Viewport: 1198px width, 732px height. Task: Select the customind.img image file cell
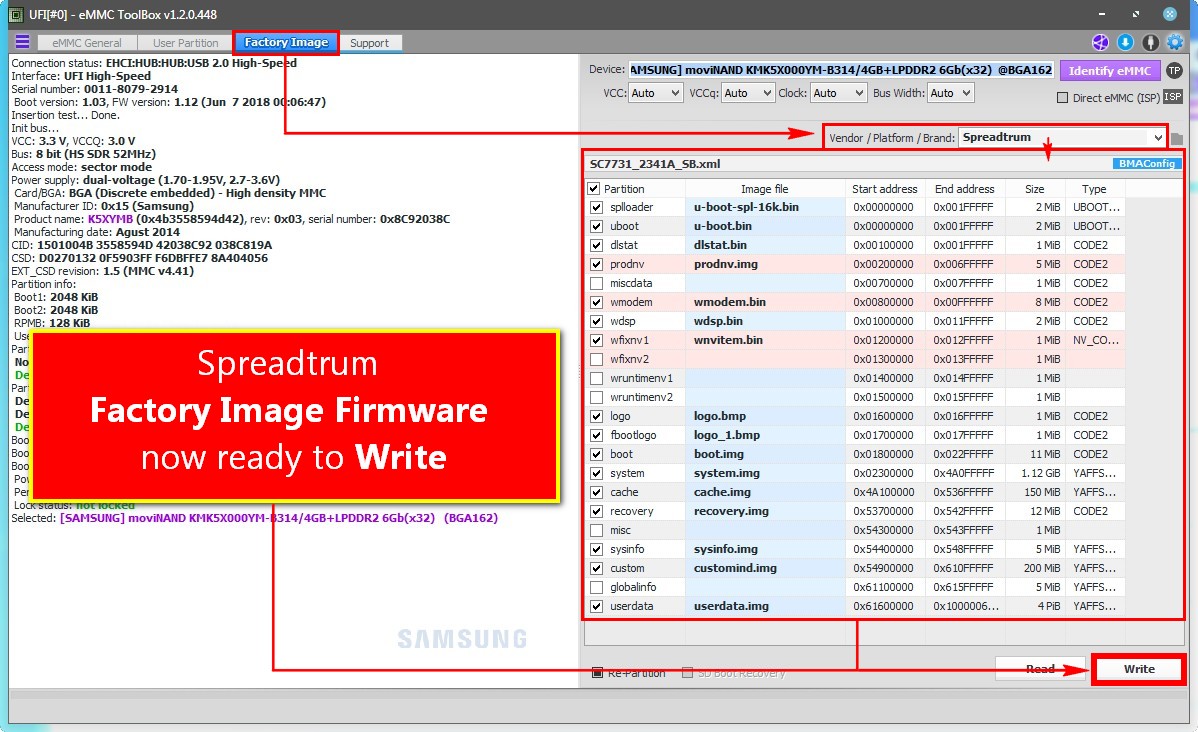pos(765,568)
